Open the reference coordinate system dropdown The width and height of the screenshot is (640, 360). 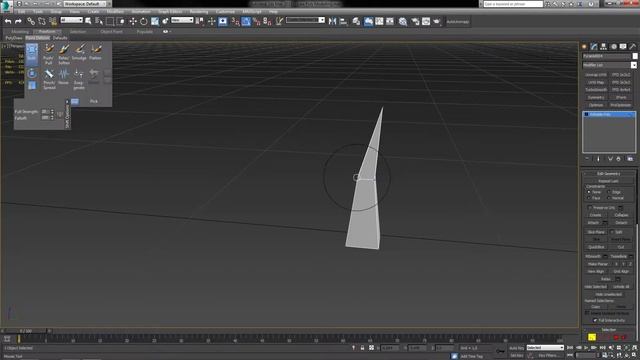(x=182, y=20)
